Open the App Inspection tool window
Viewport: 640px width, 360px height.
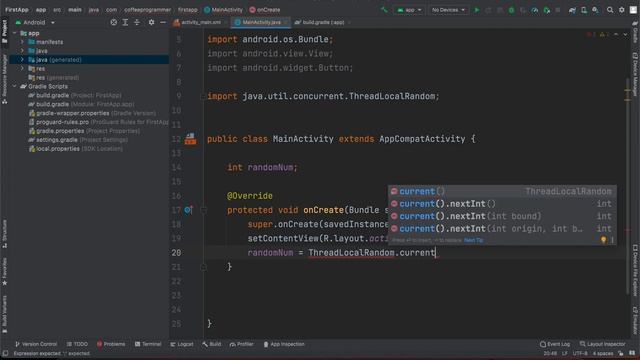point(284,344)
